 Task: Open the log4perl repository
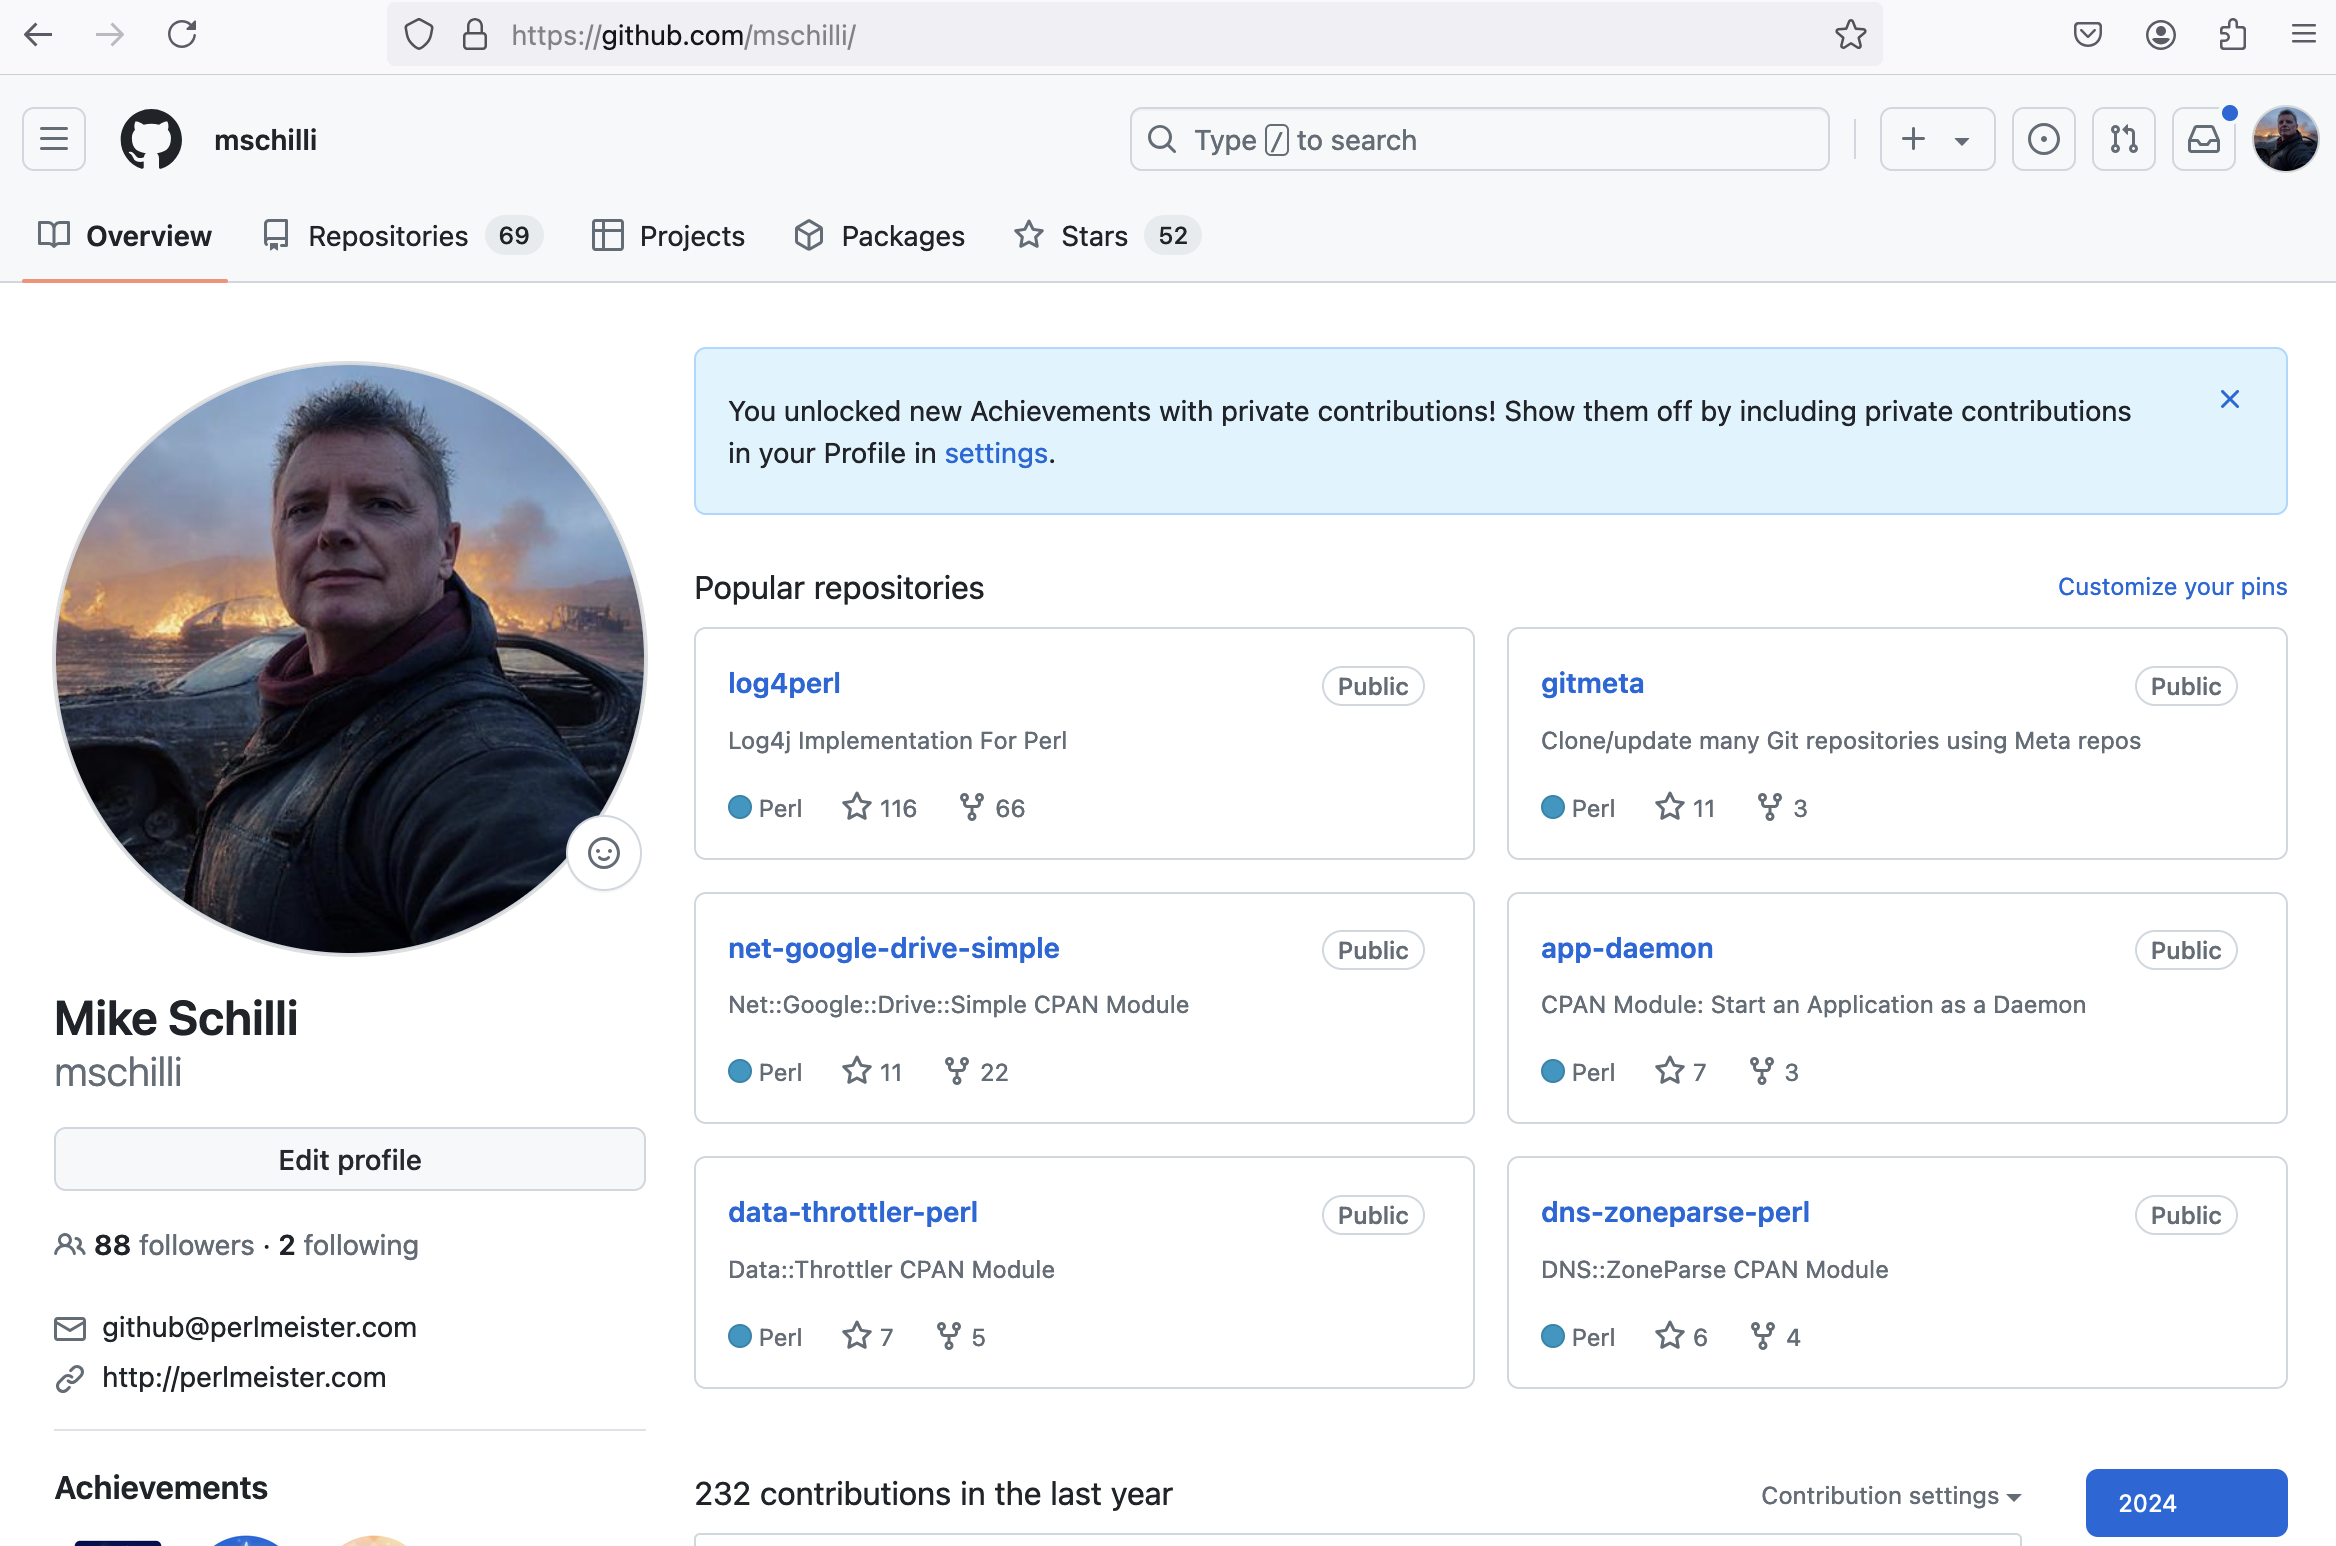coord(784,683)
